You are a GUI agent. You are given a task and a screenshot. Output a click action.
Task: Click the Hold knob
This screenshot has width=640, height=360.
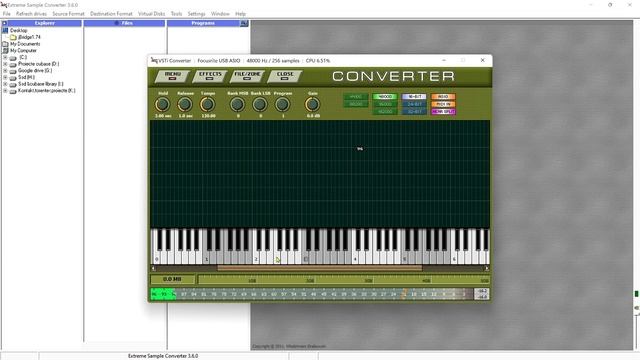click(x=162, y=104)
